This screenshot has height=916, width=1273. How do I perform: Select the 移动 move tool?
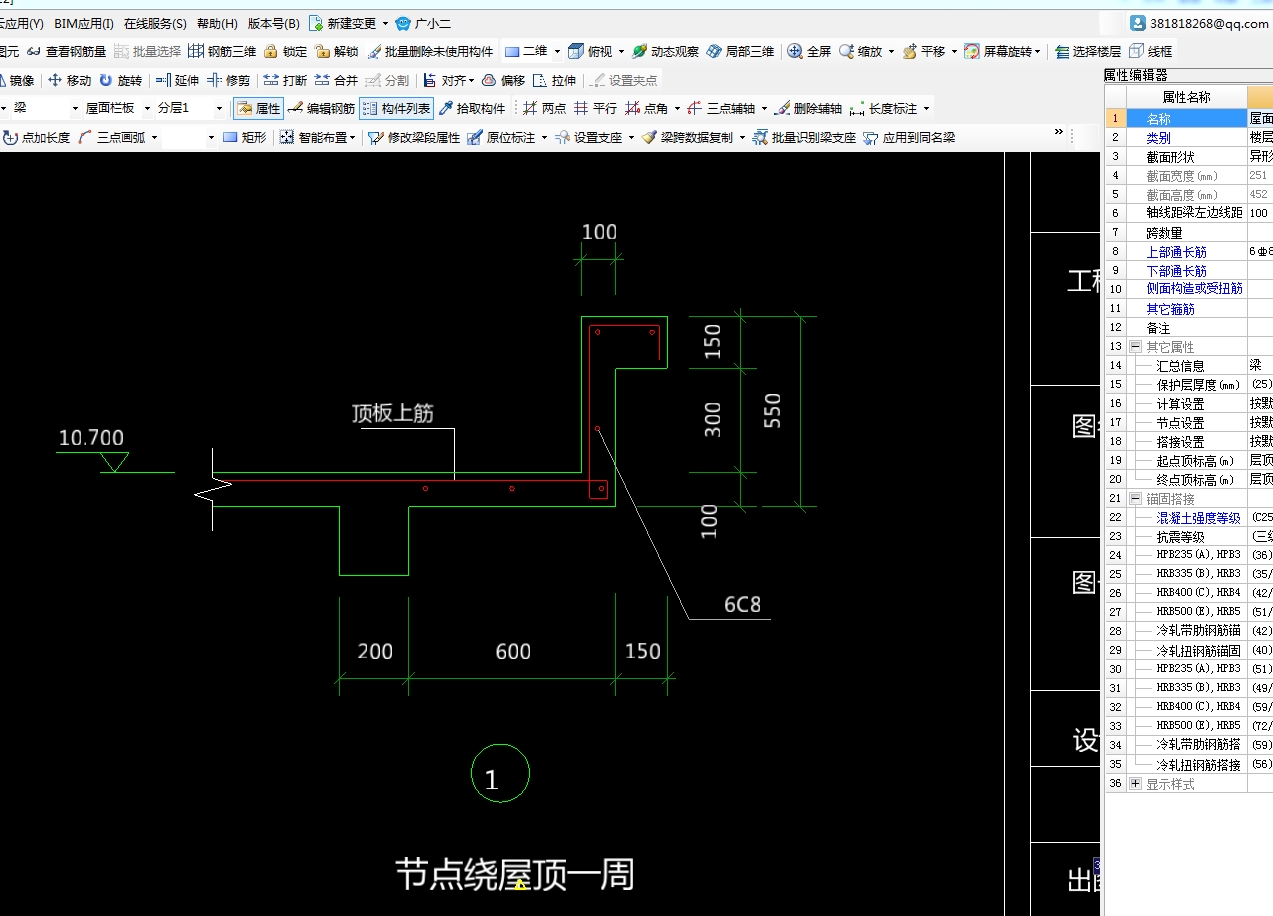tap(69, 80)
